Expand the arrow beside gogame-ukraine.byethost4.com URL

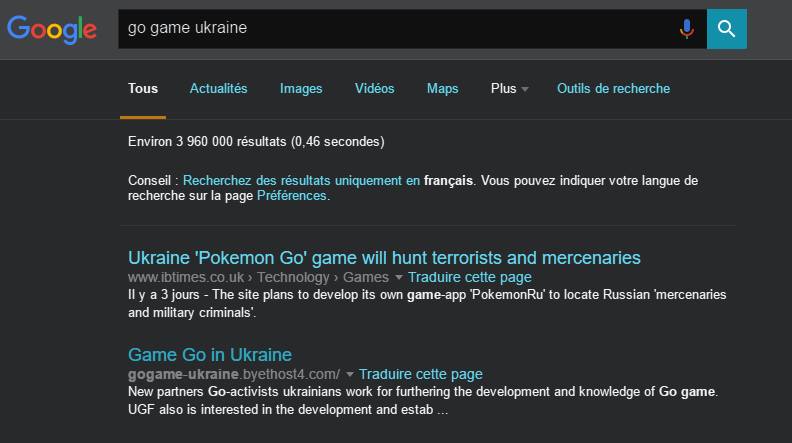pos(350,375)
